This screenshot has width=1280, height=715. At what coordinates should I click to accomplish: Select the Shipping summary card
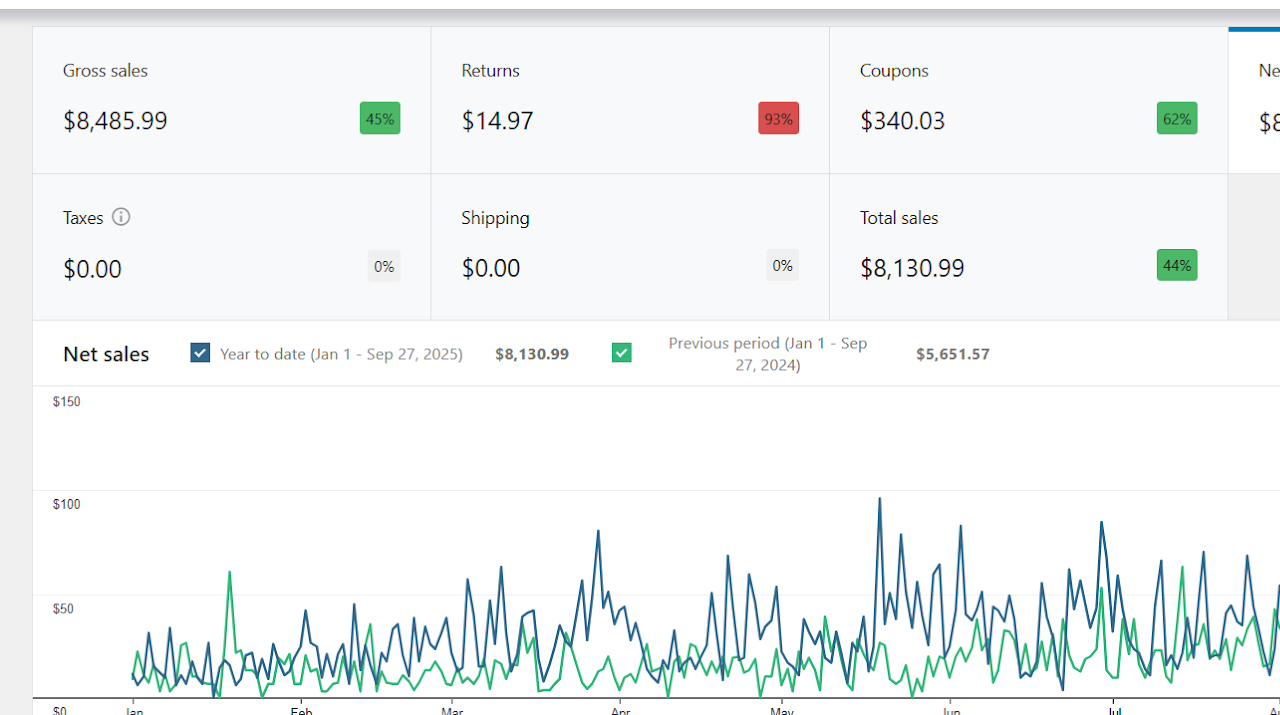coord(630,247)
